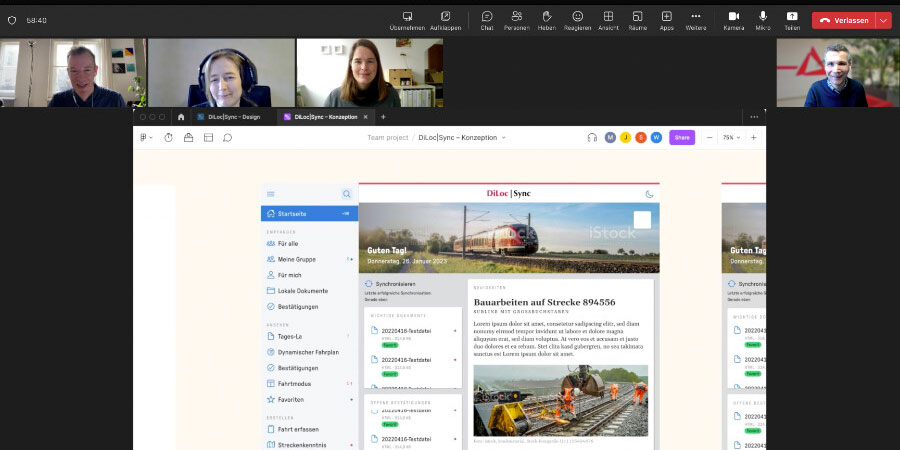Open Favoriten in the sidebar
The width and height of the screenshot is (900, 450).
pyautogui.click(x=309, y=399)
